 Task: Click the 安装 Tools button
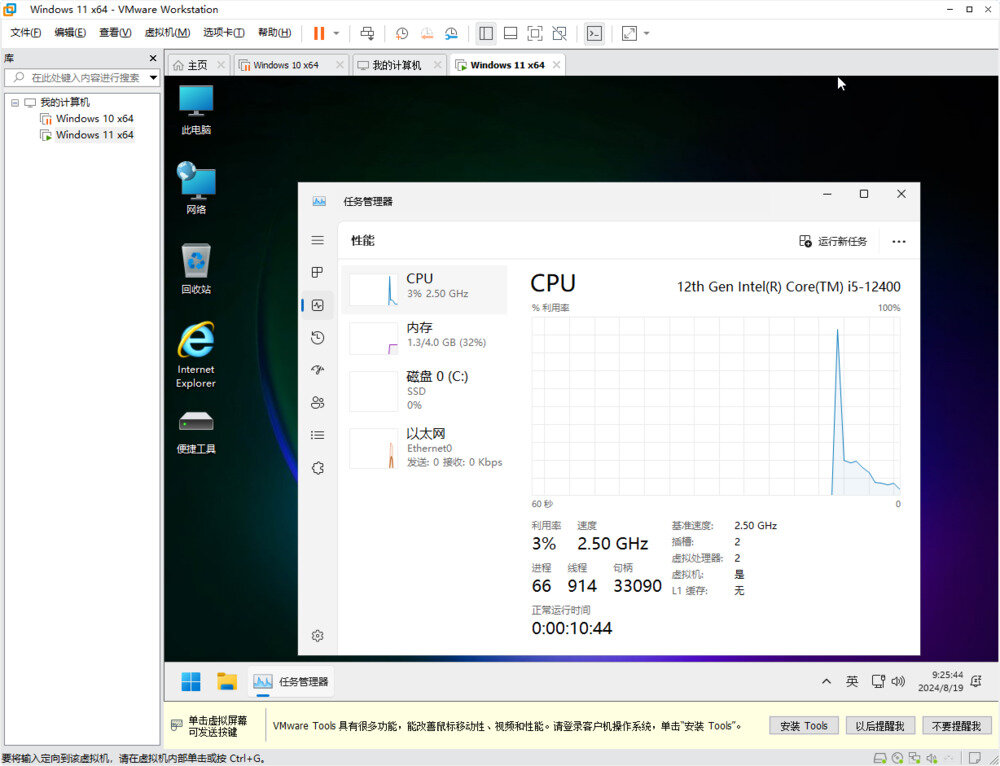click(803, 725)
